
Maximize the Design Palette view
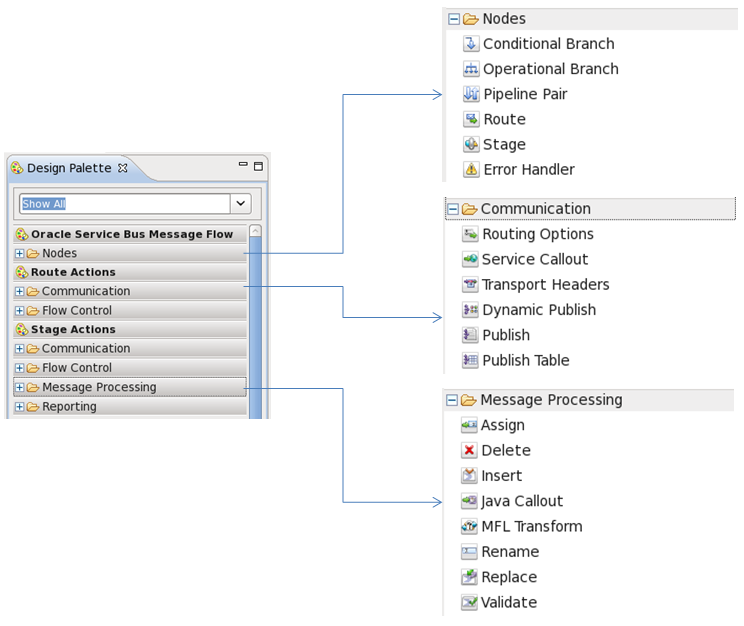(x=259, y=166)
